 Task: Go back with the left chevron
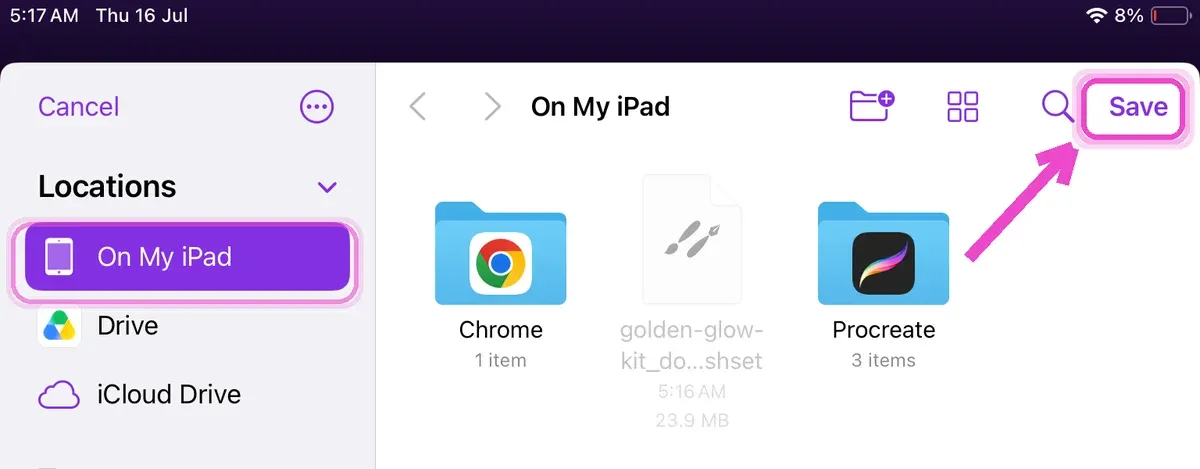coord(419,107)
